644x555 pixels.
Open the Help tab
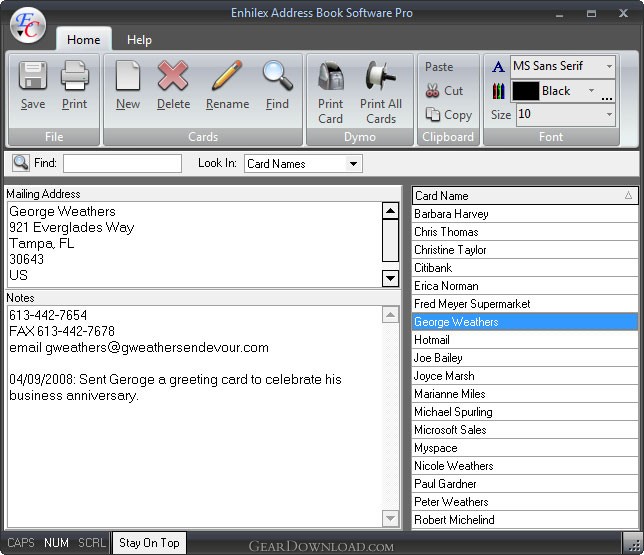pyautogui.click(x=139, y=40)
